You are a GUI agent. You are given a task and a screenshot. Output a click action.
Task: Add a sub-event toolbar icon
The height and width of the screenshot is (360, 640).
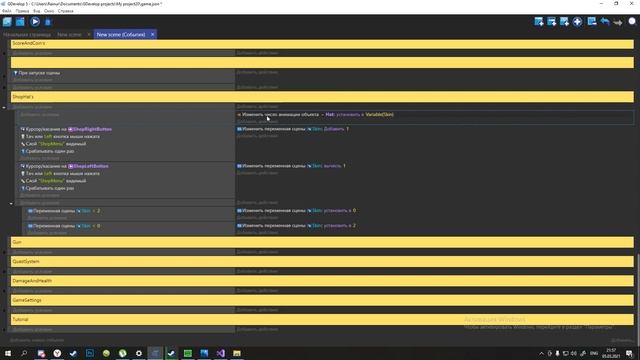coord(551,22)
